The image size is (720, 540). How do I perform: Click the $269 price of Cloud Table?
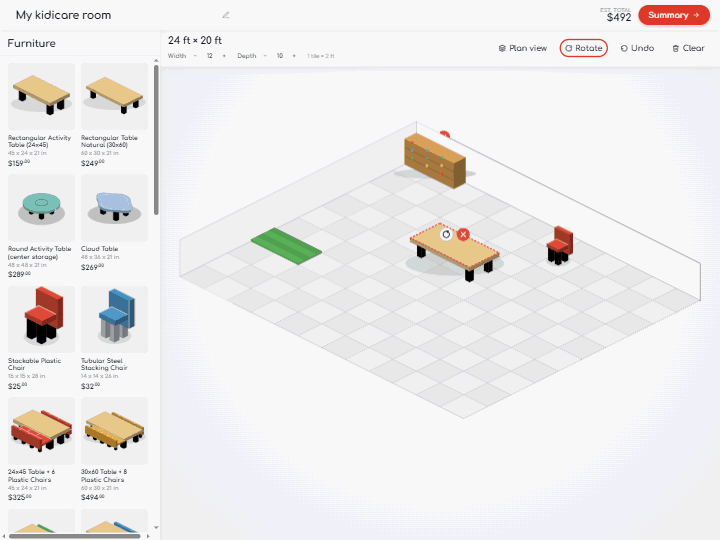[92, 267]
